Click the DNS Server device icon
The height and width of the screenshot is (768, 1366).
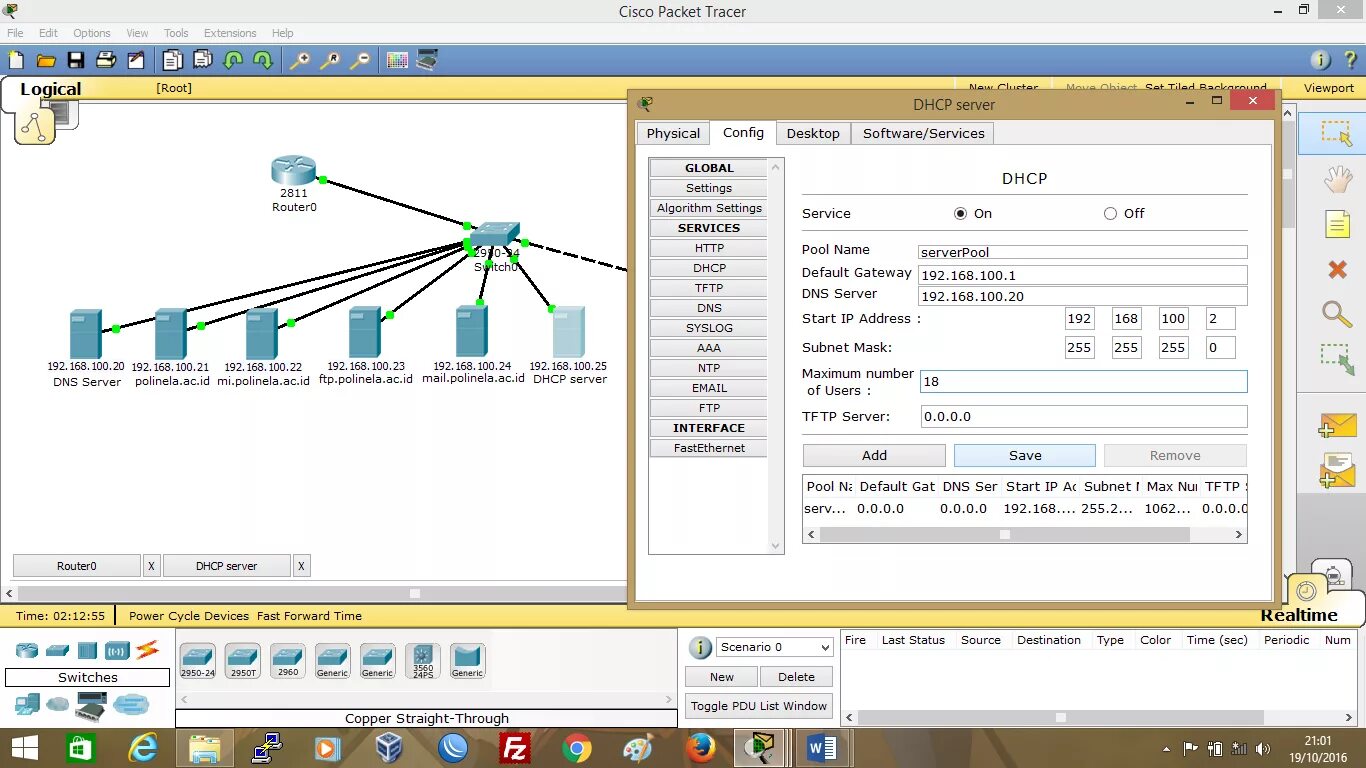85,334
